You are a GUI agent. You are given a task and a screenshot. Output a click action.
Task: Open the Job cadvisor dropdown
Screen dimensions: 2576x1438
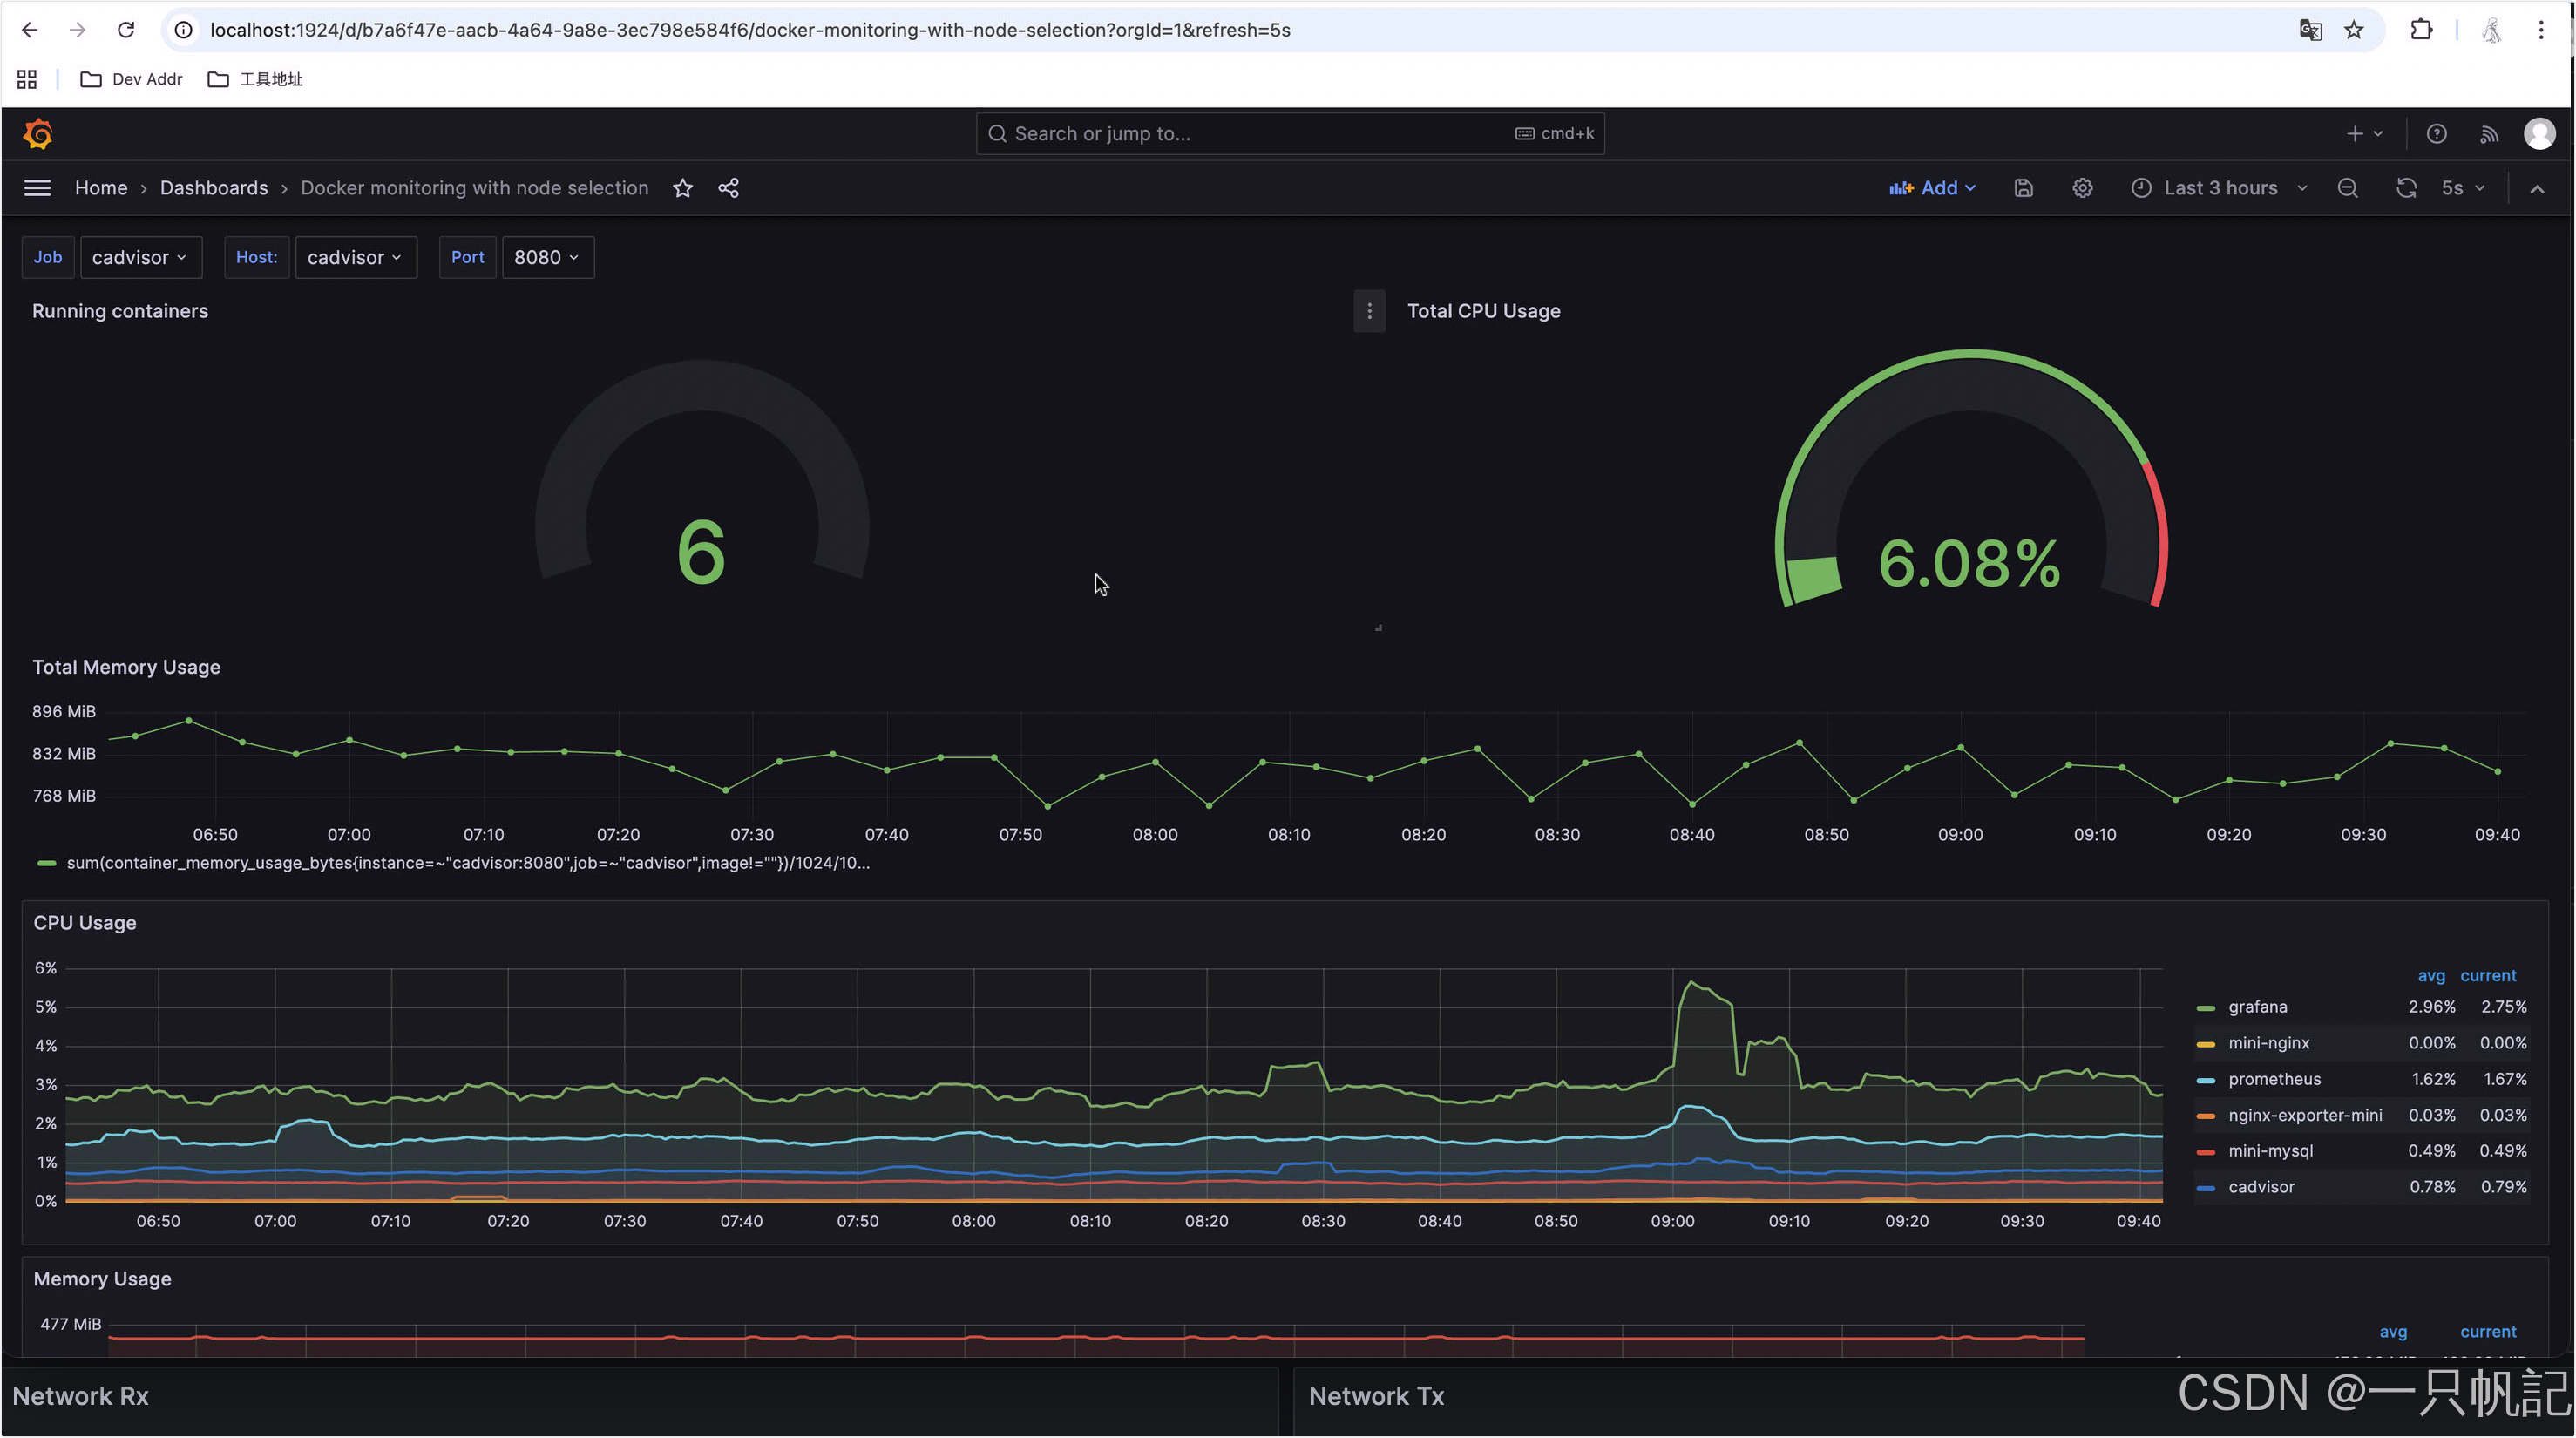pyautogui.click(x=140, y=257)
